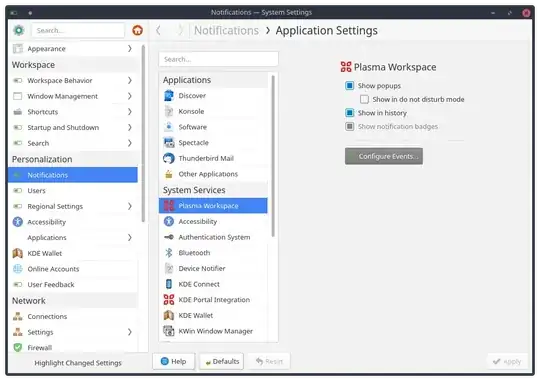Go back using the left arrow
Screen dimensions: 540x381
(158, 30)
